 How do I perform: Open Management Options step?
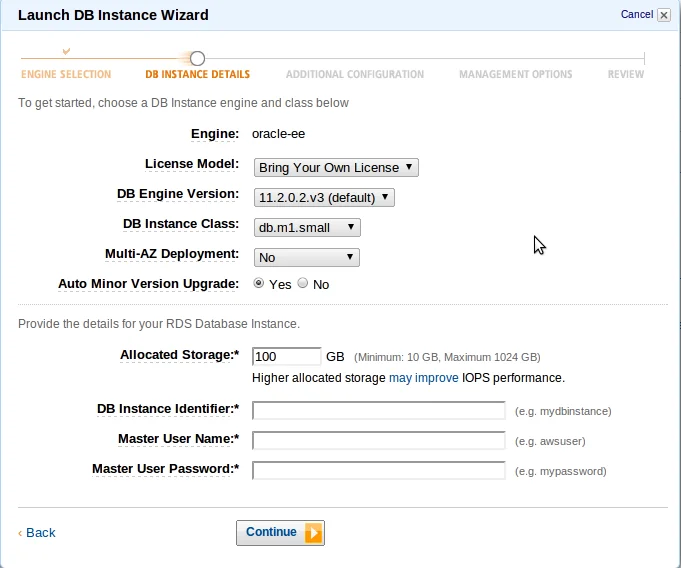[516, 74]
